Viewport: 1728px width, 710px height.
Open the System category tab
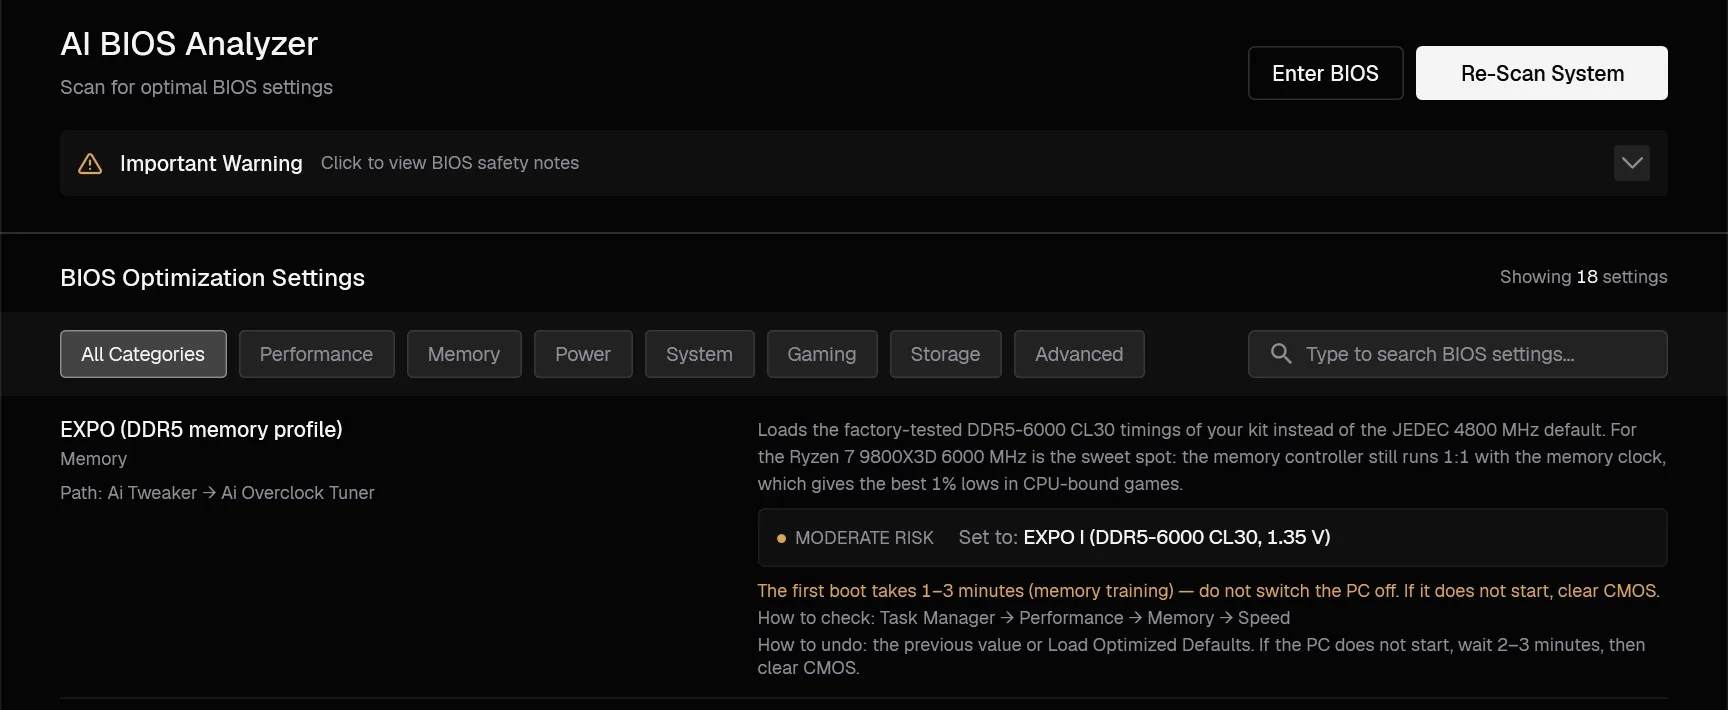(699, 354)
